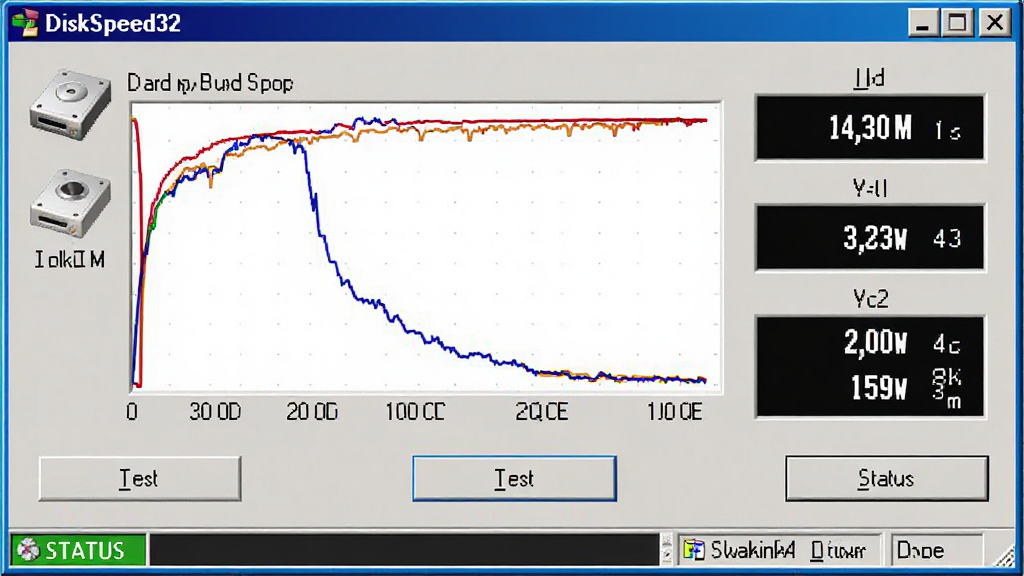The height and width of the screenshot is (576, 1024).
Task: Click the lower drive icon above IolkIM label
Action: pos(71,204)
